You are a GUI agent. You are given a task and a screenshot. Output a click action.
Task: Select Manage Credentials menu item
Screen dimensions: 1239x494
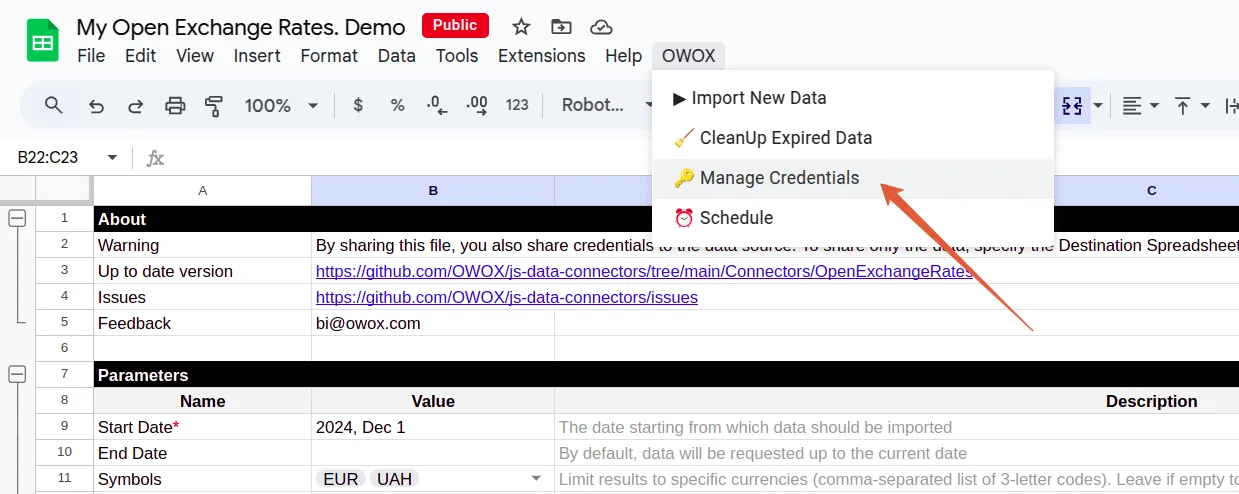[x=853, y=178]
